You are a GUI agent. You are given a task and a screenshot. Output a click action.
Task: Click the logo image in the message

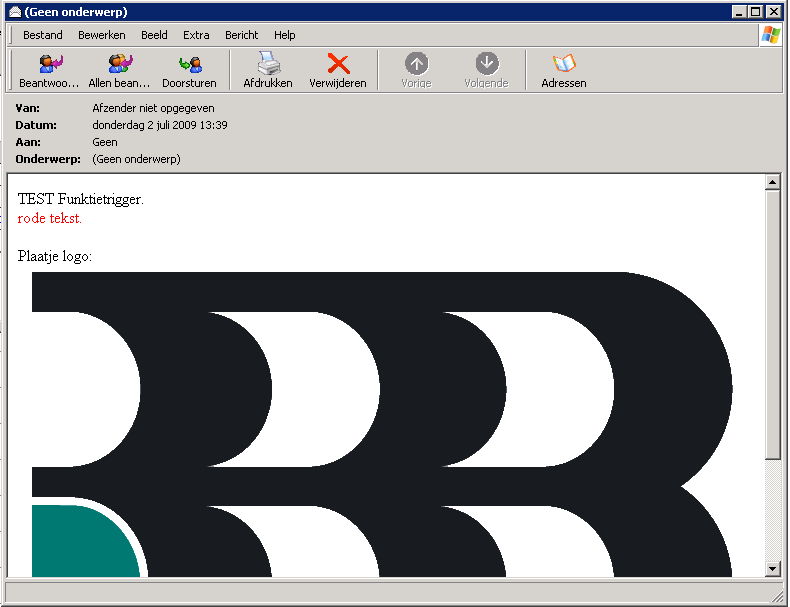click(x=381, y=424)
